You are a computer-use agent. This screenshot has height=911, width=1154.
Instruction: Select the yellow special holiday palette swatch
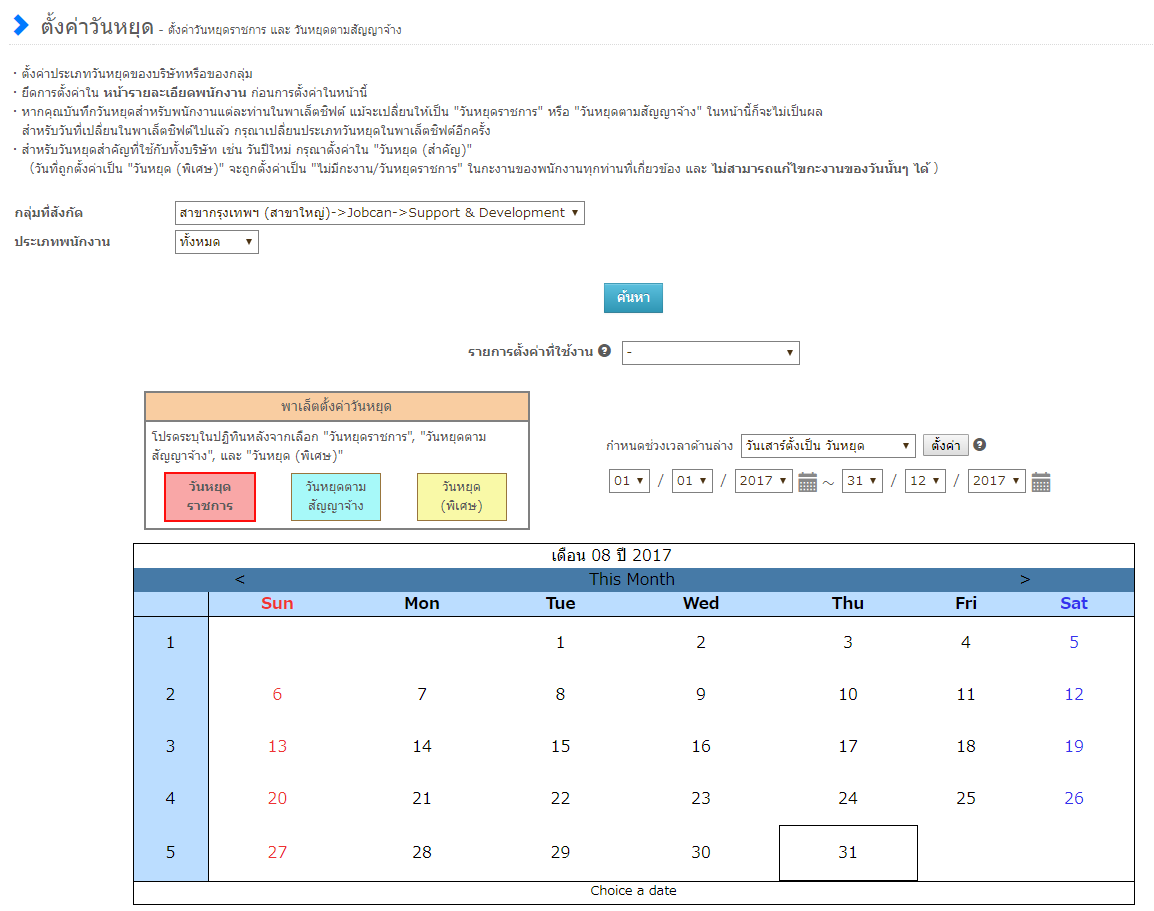click(462, 497)
